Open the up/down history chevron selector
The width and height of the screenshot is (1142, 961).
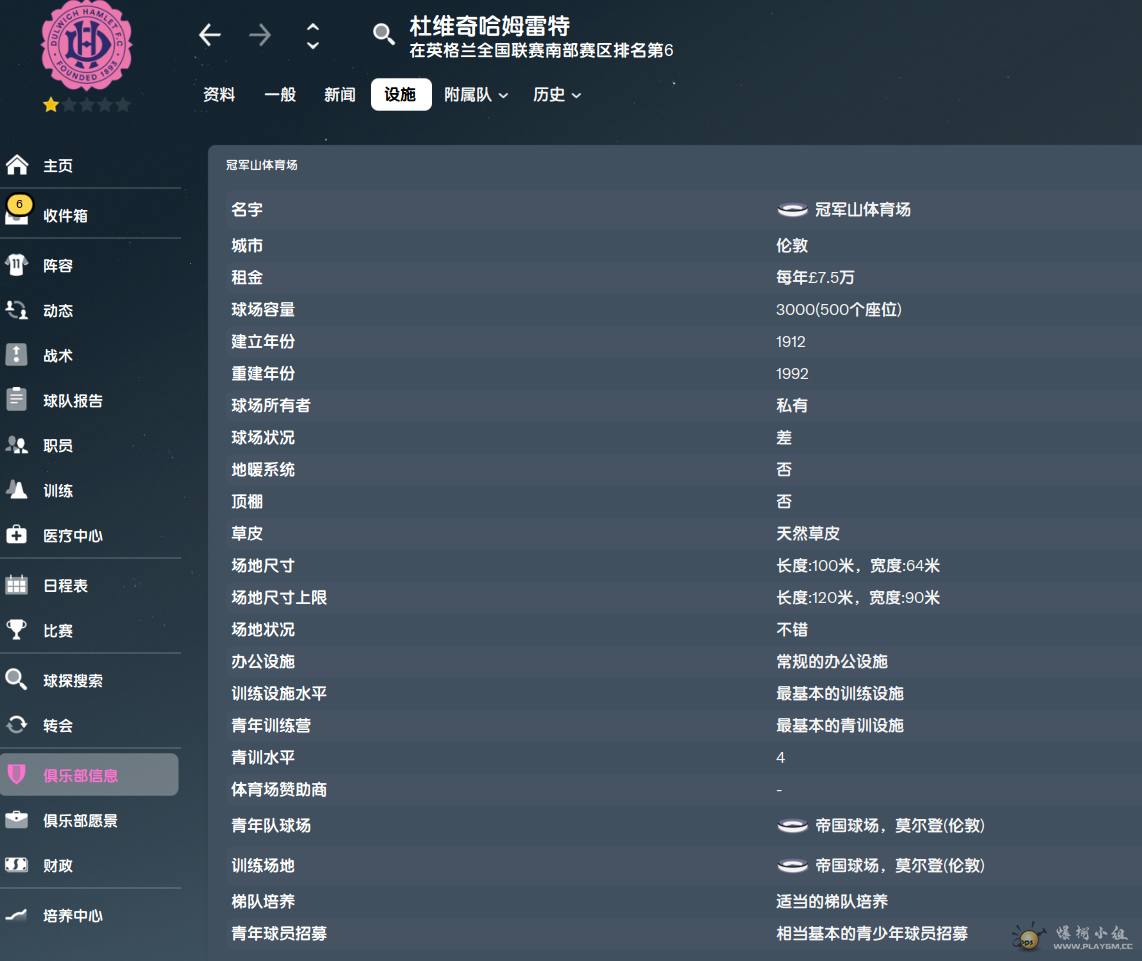point(313,36)
